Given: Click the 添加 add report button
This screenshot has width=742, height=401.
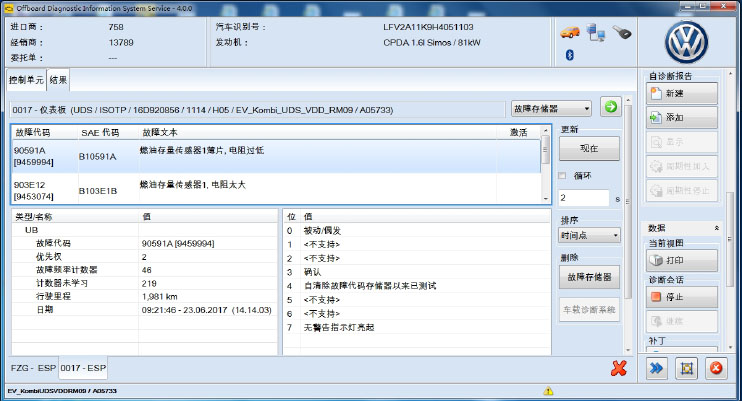Looking at the screenshot, I should coord(682,117).
